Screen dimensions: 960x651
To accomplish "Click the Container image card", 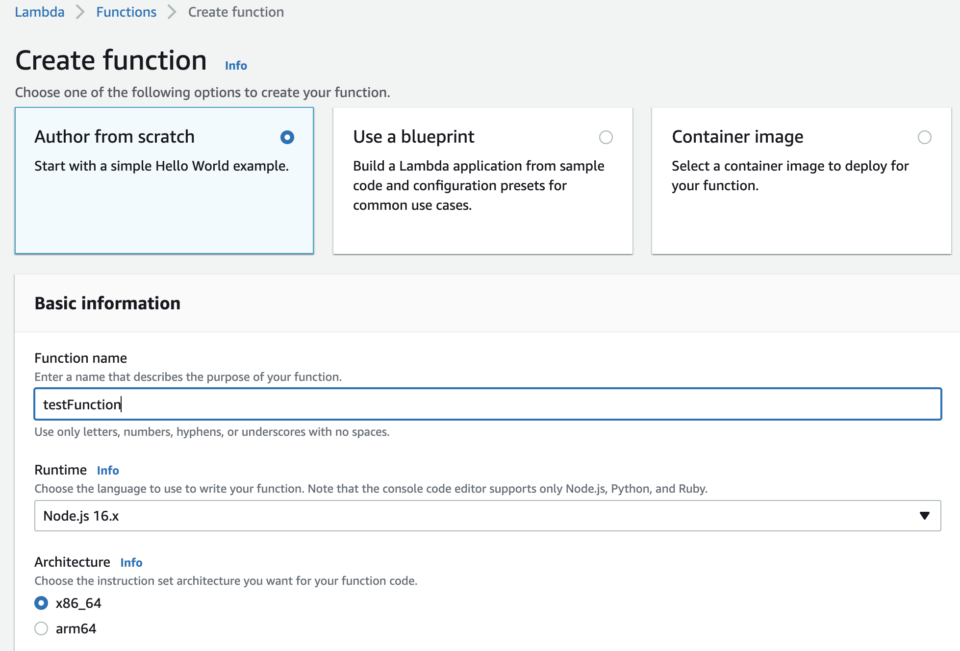I will tap(800, 180).
